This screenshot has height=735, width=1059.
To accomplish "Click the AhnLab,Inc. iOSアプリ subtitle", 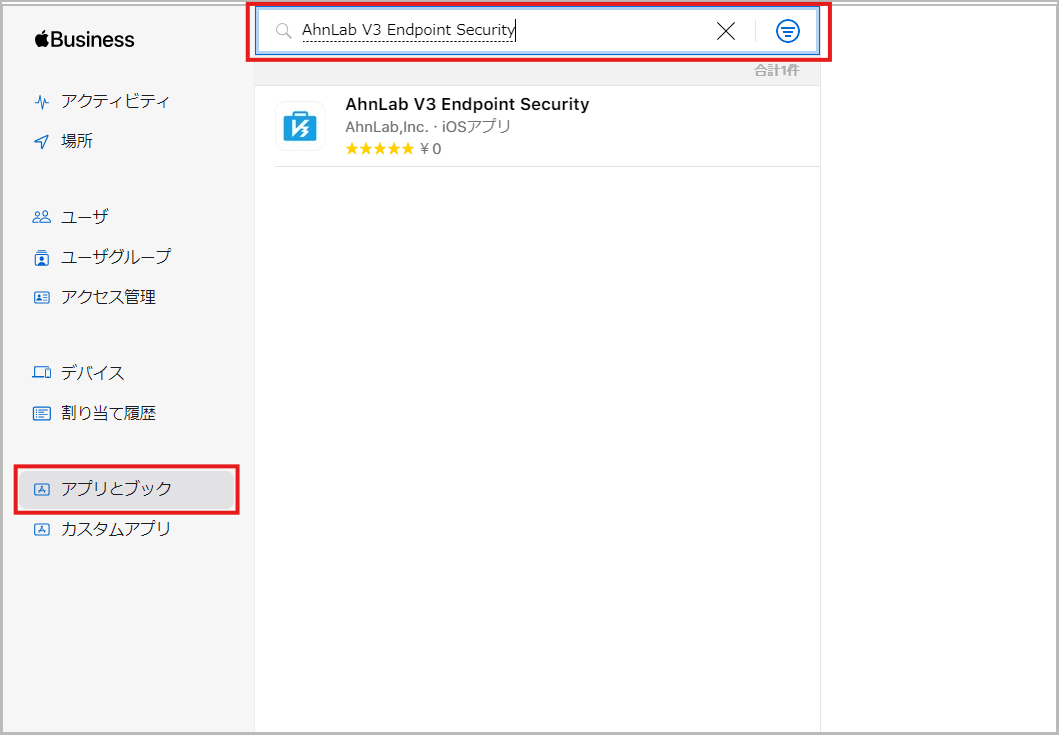I will pyautogui.click(x=428, y=127).
